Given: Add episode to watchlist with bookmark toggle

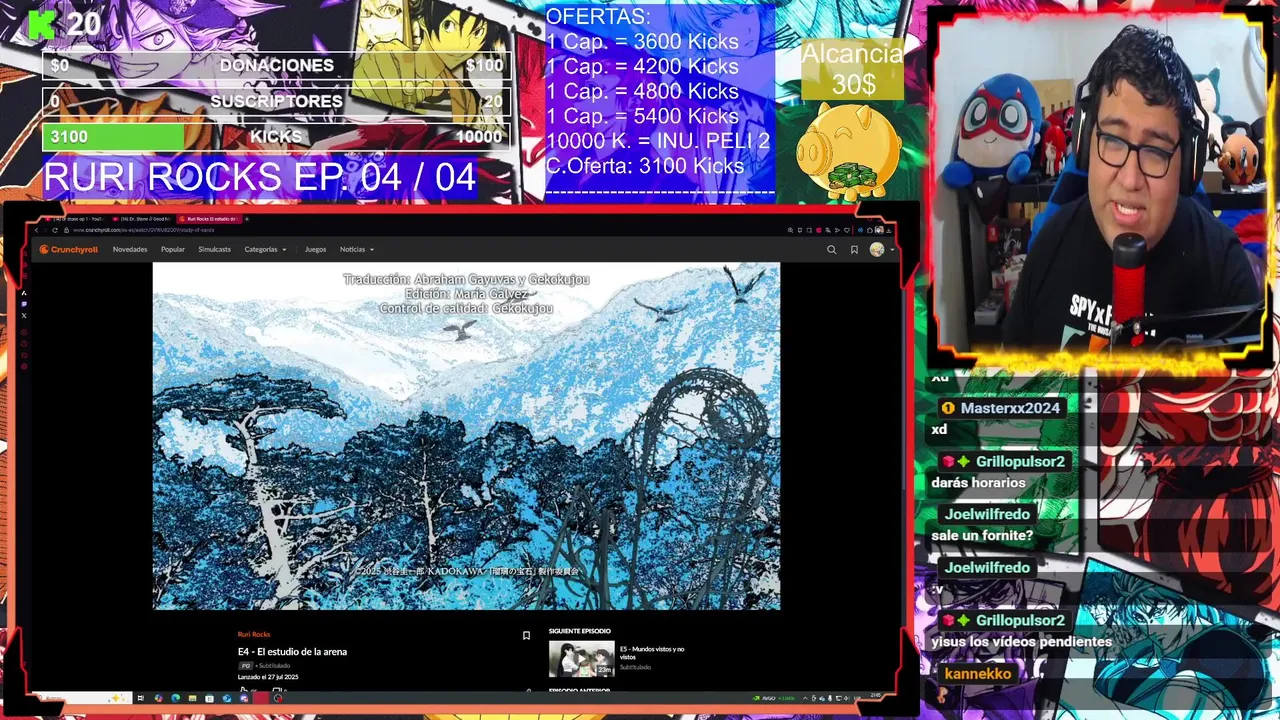Looking at the screenshot, I should [526, 635].
